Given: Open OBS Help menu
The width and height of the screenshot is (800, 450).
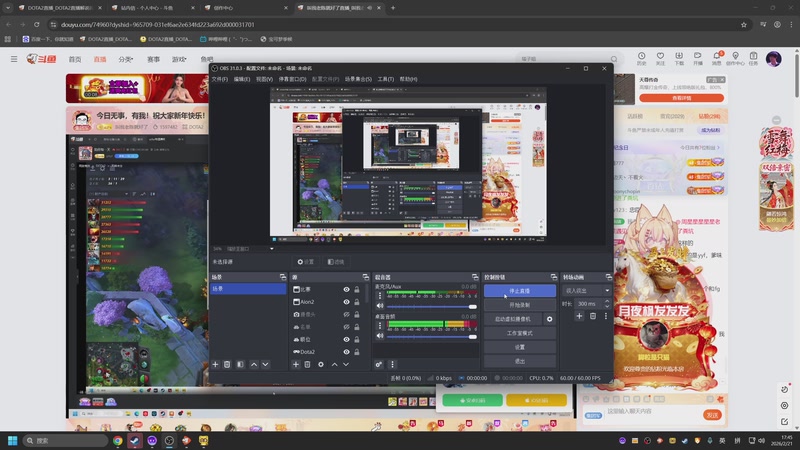Looking at the screenshot, I should coord(408,79).
